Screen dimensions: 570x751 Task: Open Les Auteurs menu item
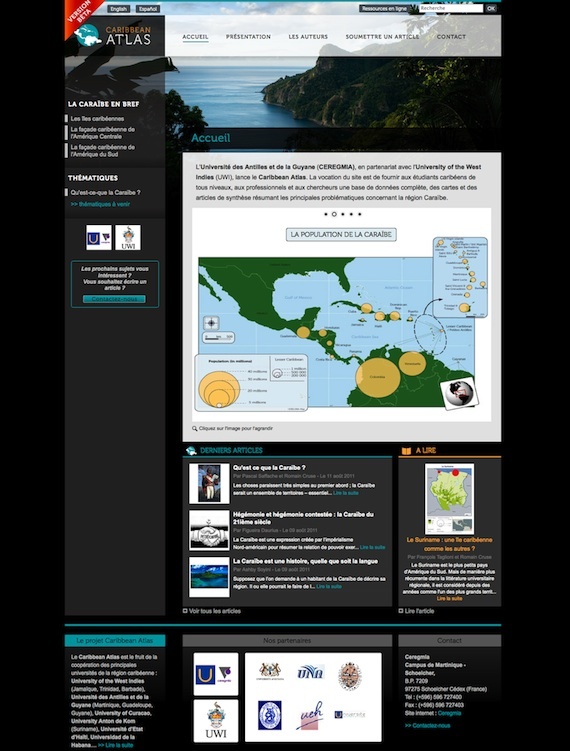point(308,36)
